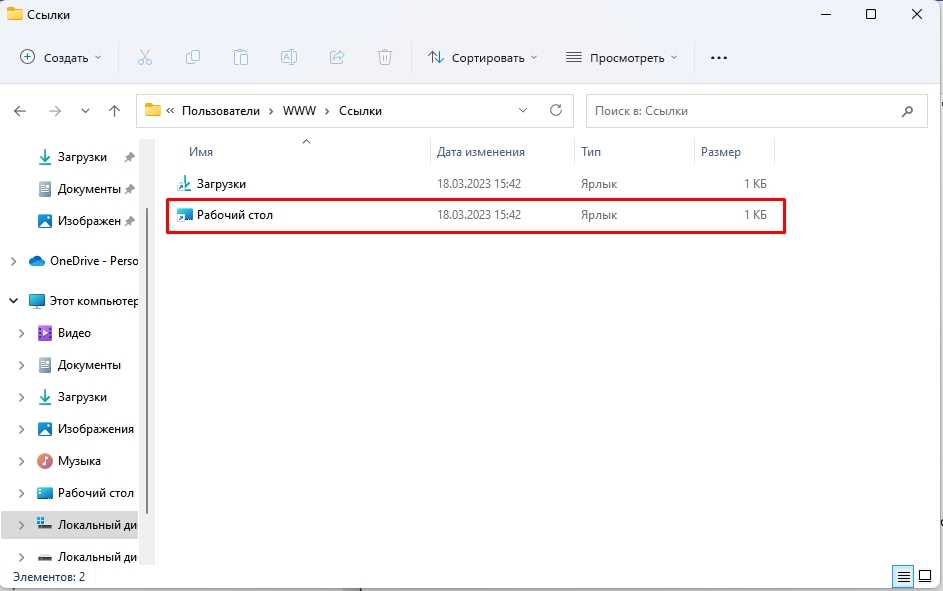Switch to large thumbnails view in status bar
The height and width of the screenshot is (591, 943).
(925, 576)
